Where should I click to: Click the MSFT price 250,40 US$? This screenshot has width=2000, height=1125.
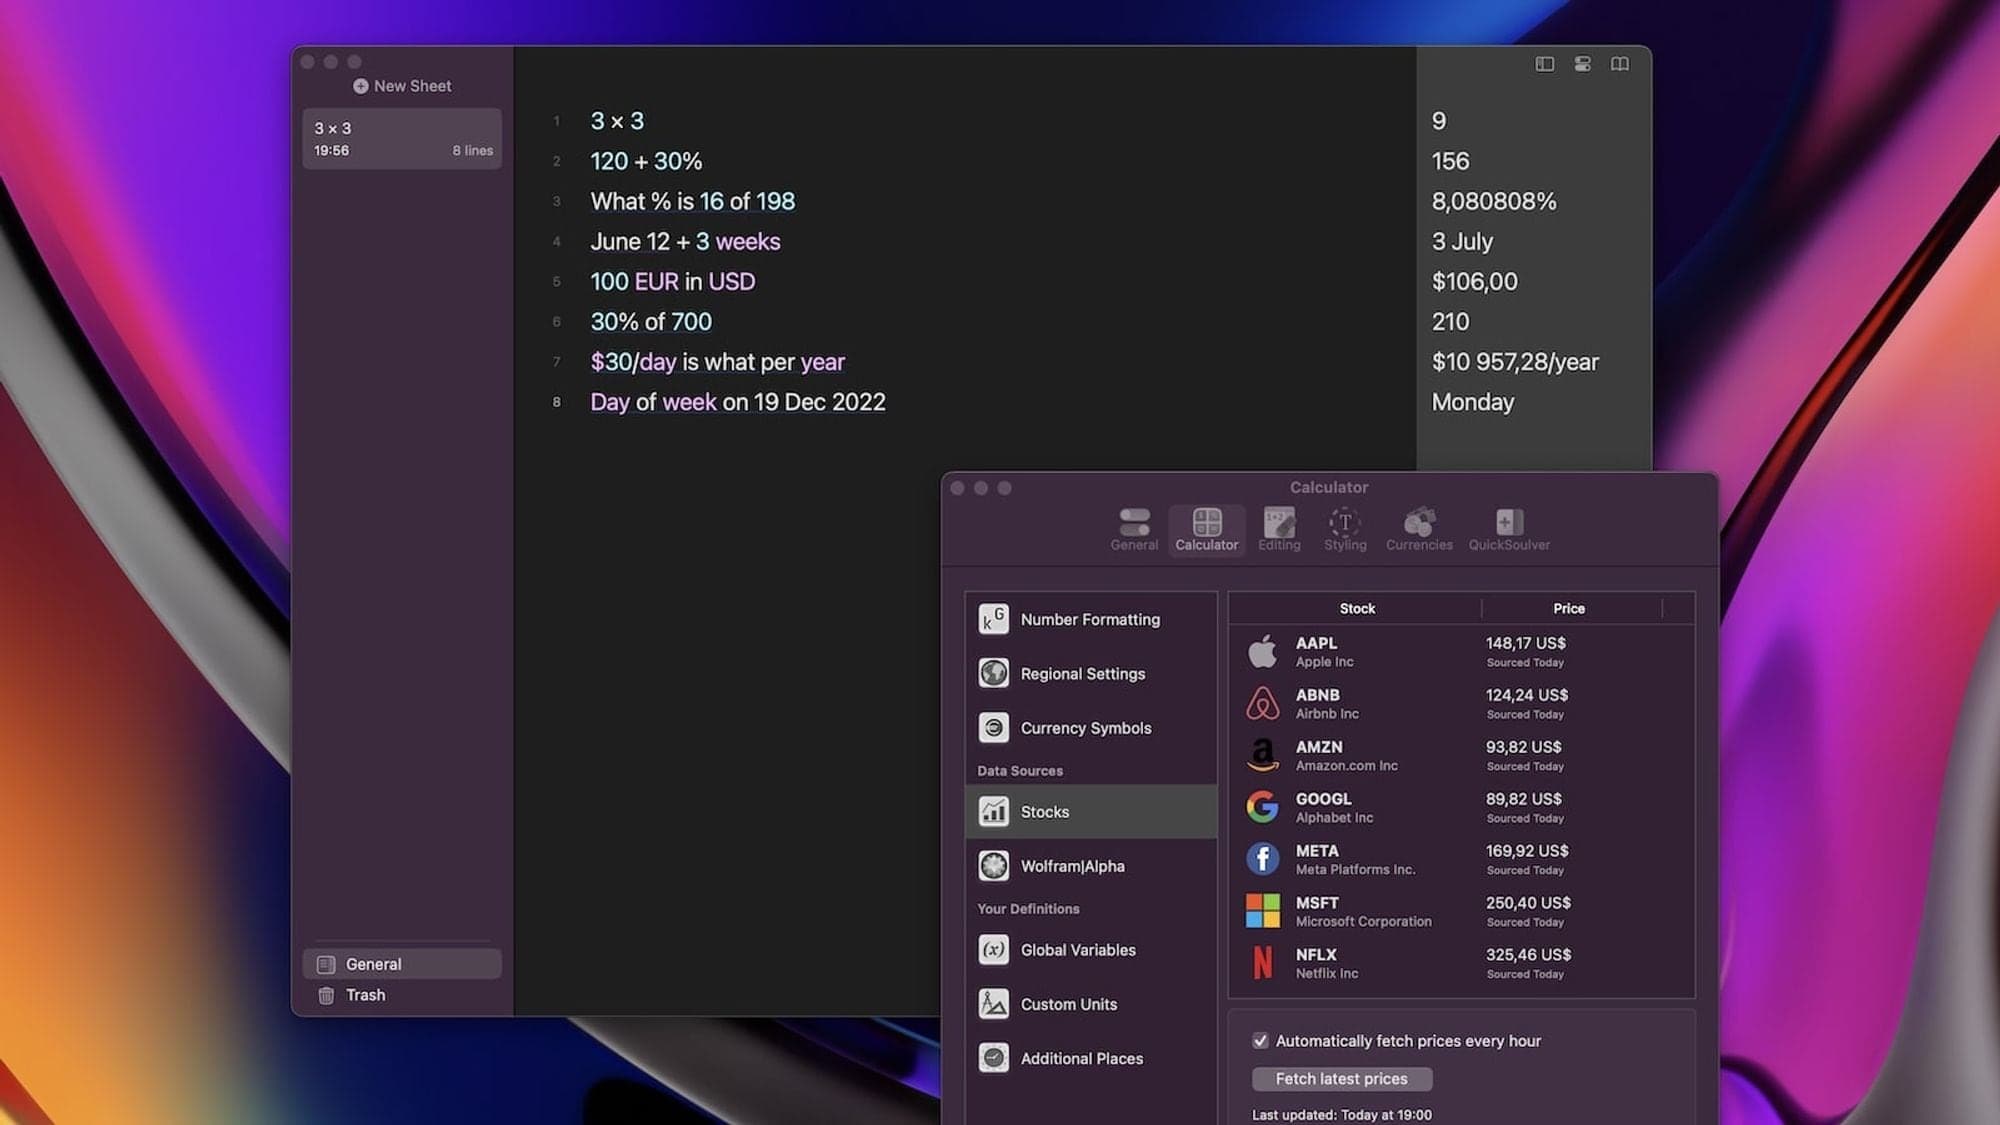[1528, 902]
